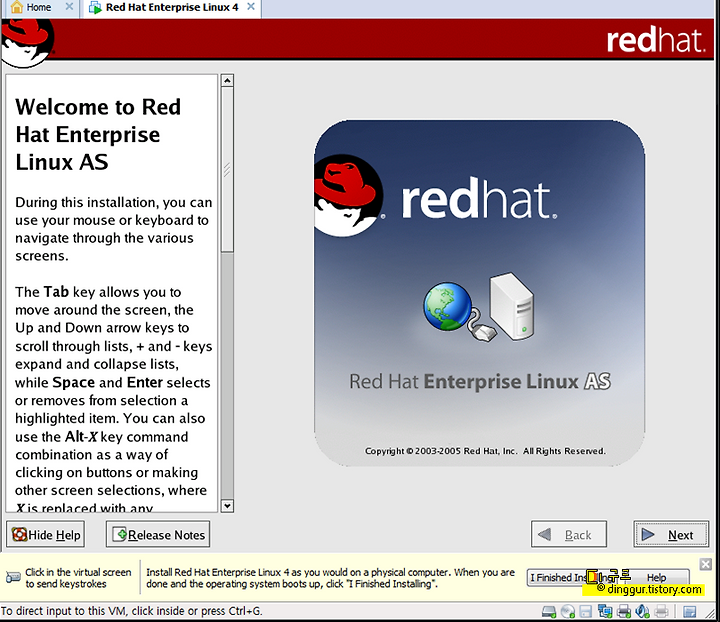Click the 'Click in the virtual screen' hint text

[x=78, y=578]
